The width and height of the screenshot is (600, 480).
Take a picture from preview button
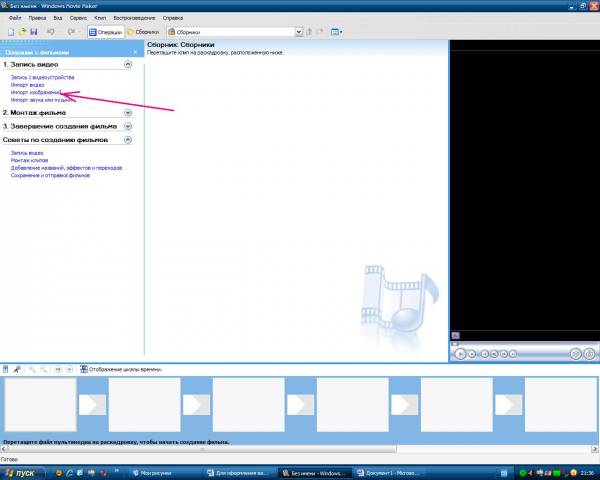point(589,354)
